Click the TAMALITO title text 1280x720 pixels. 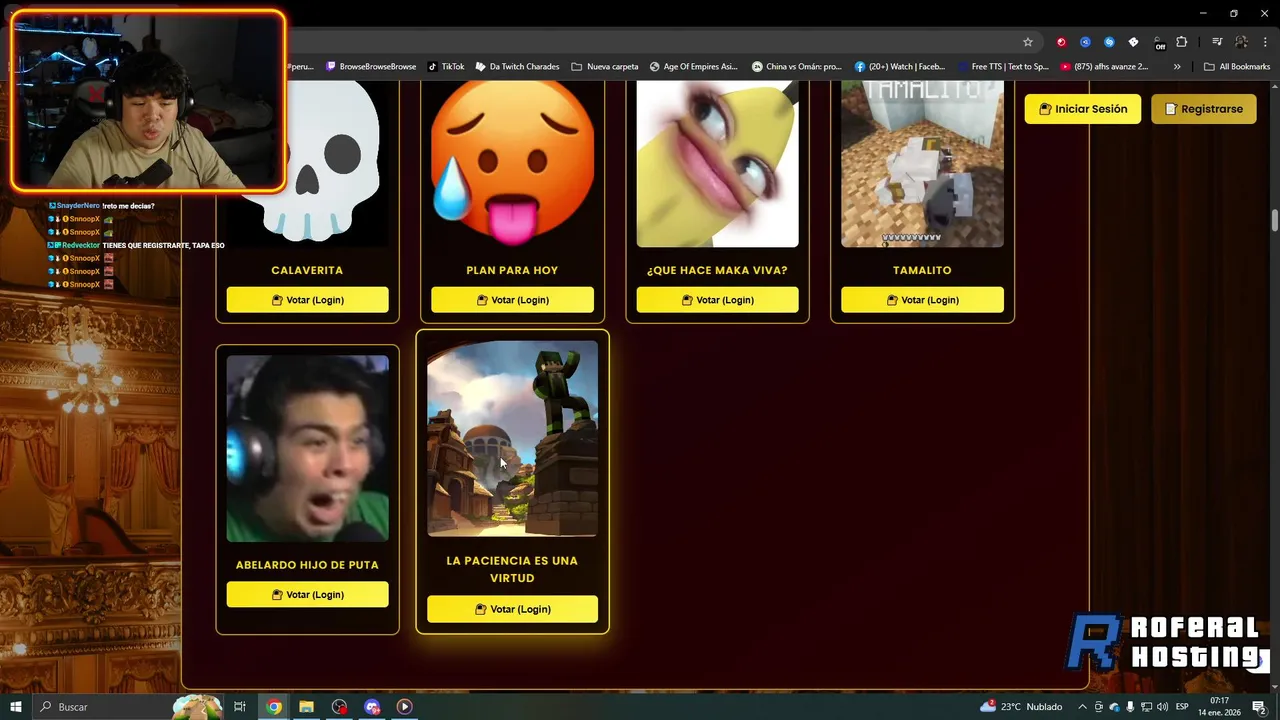[x=922, y=270]
